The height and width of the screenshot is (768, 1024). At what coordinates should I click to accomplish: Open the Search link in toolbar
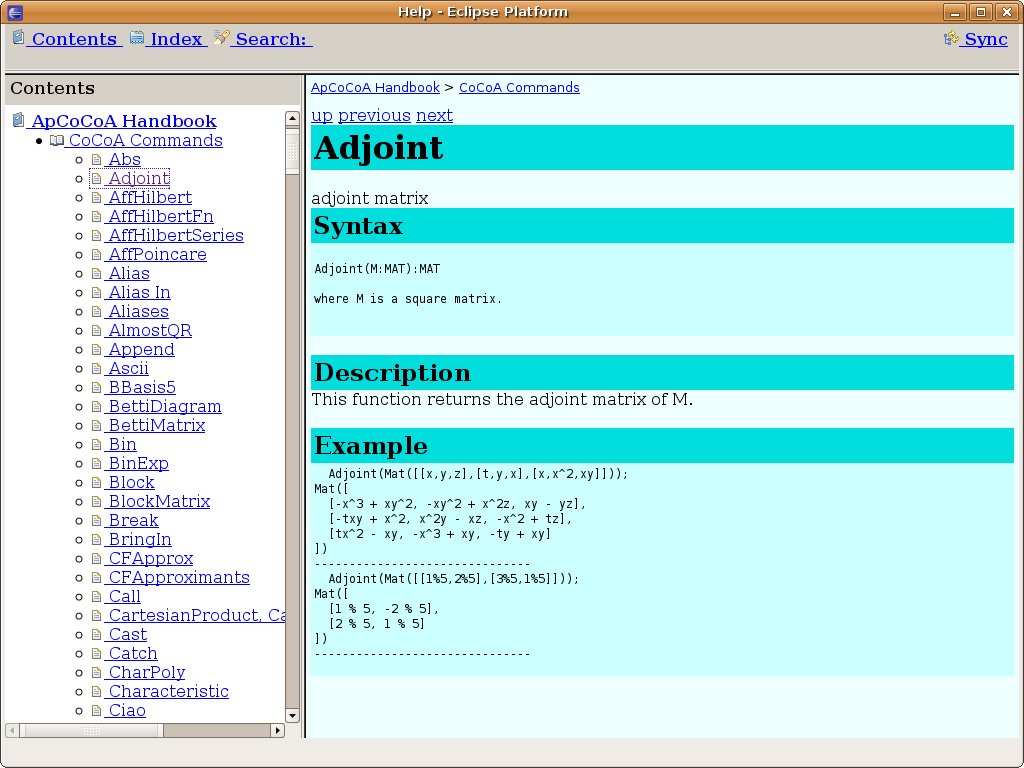pos(270,39)
